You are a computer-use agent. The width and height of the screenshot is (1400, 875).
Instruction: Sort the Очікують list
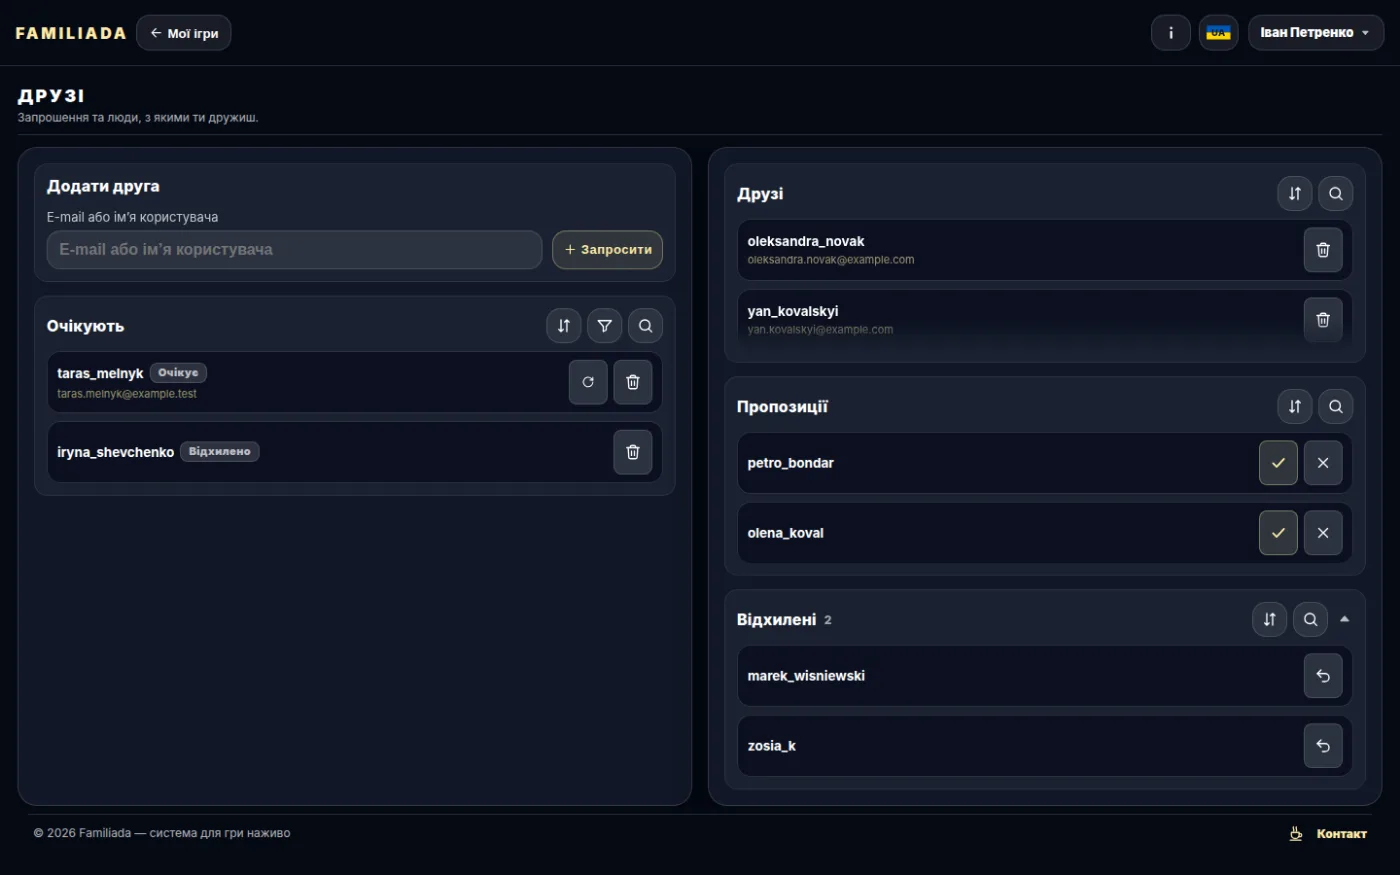coord(564,326)
